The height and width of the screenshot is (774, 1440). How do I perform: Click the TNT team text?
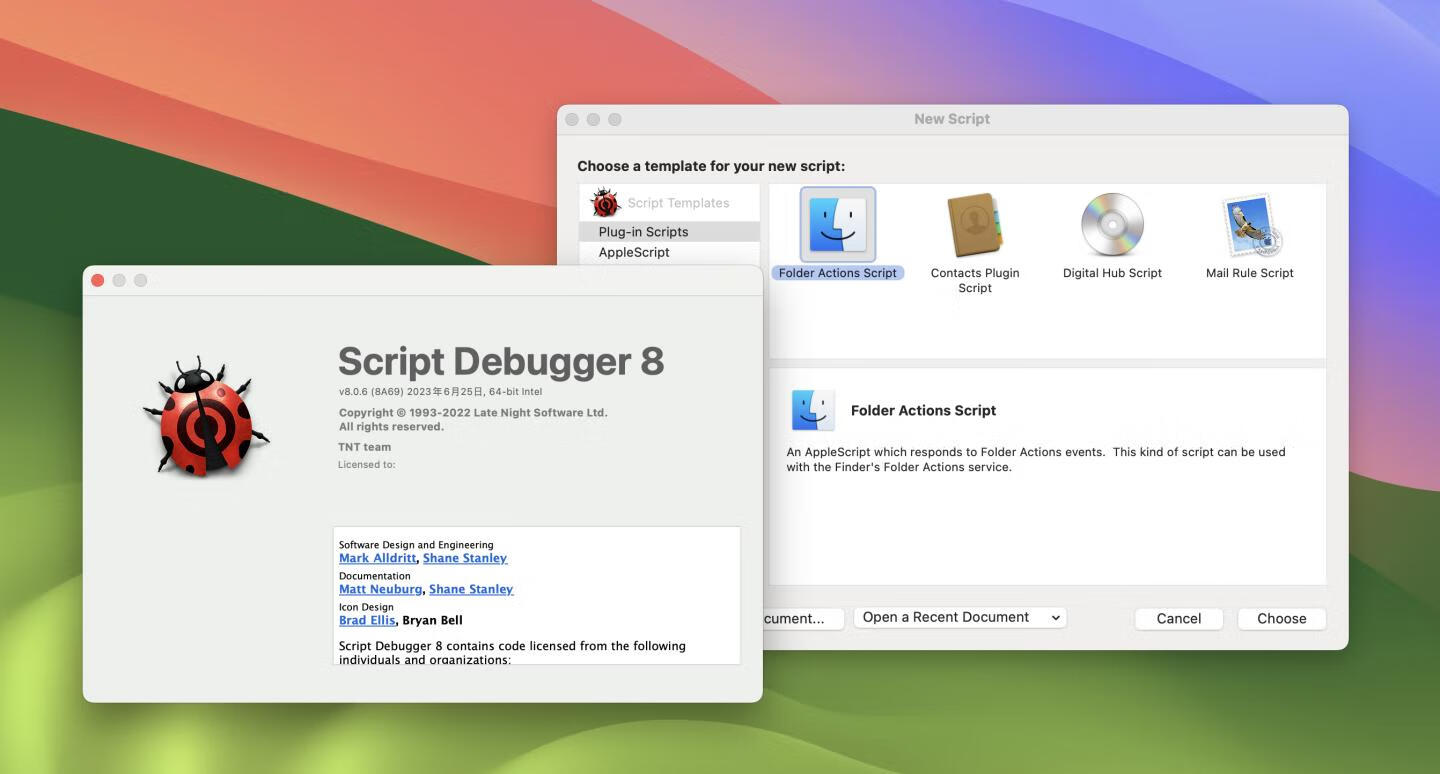pos(365,447)
